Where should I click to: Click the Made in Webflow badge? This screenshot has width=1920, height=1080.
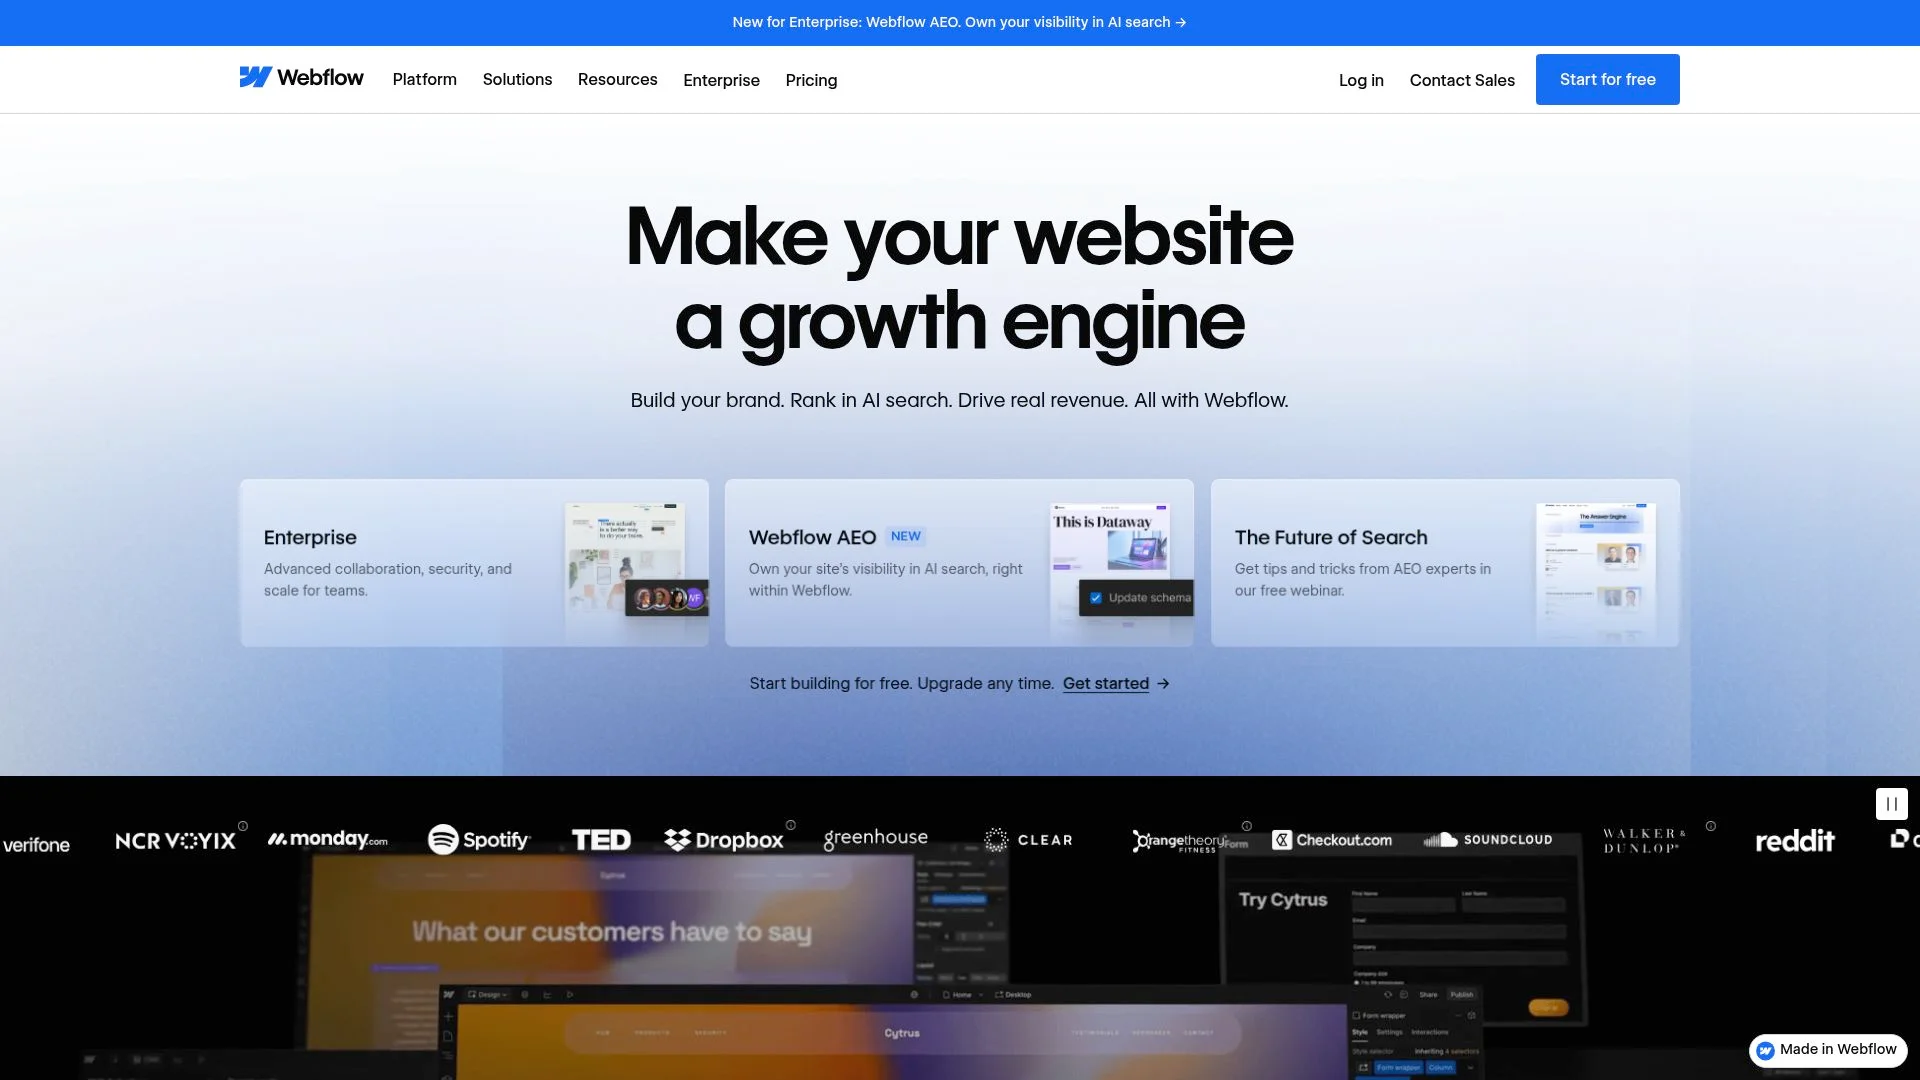tap(1828, 1050)
